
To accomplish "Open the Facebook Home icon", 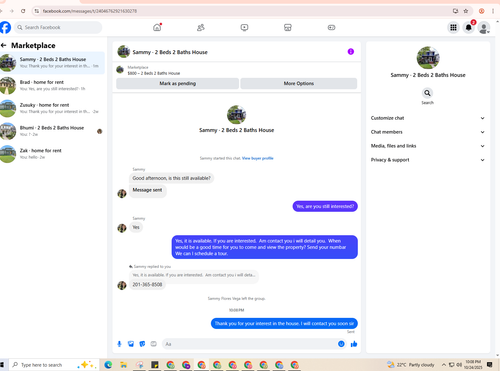I will [157, 27].
